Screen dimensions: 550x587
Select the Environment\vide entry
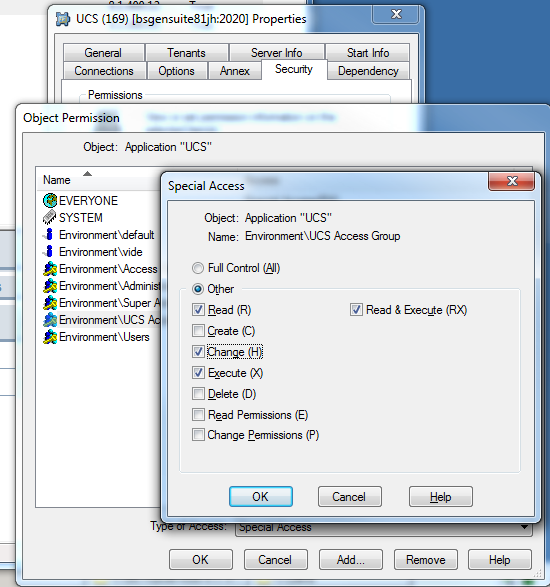click(100, 252)
